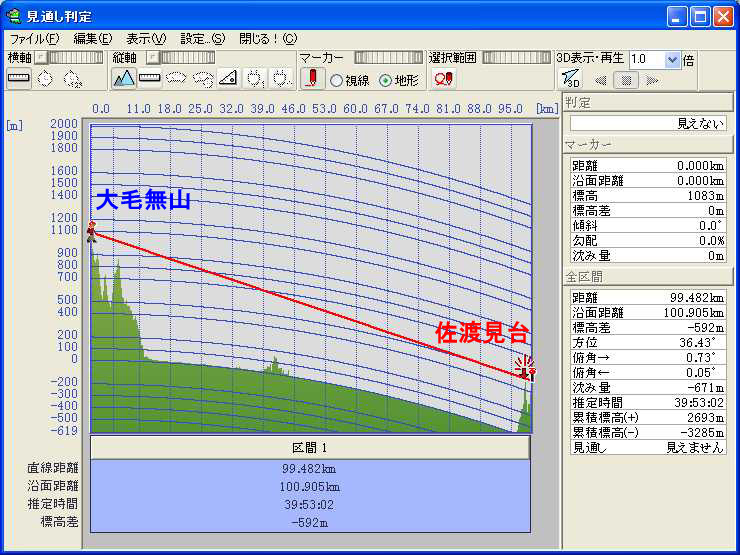Click the first dotted cloud-shaped icon
Screen dimensions: 740x555
point(176,78)
